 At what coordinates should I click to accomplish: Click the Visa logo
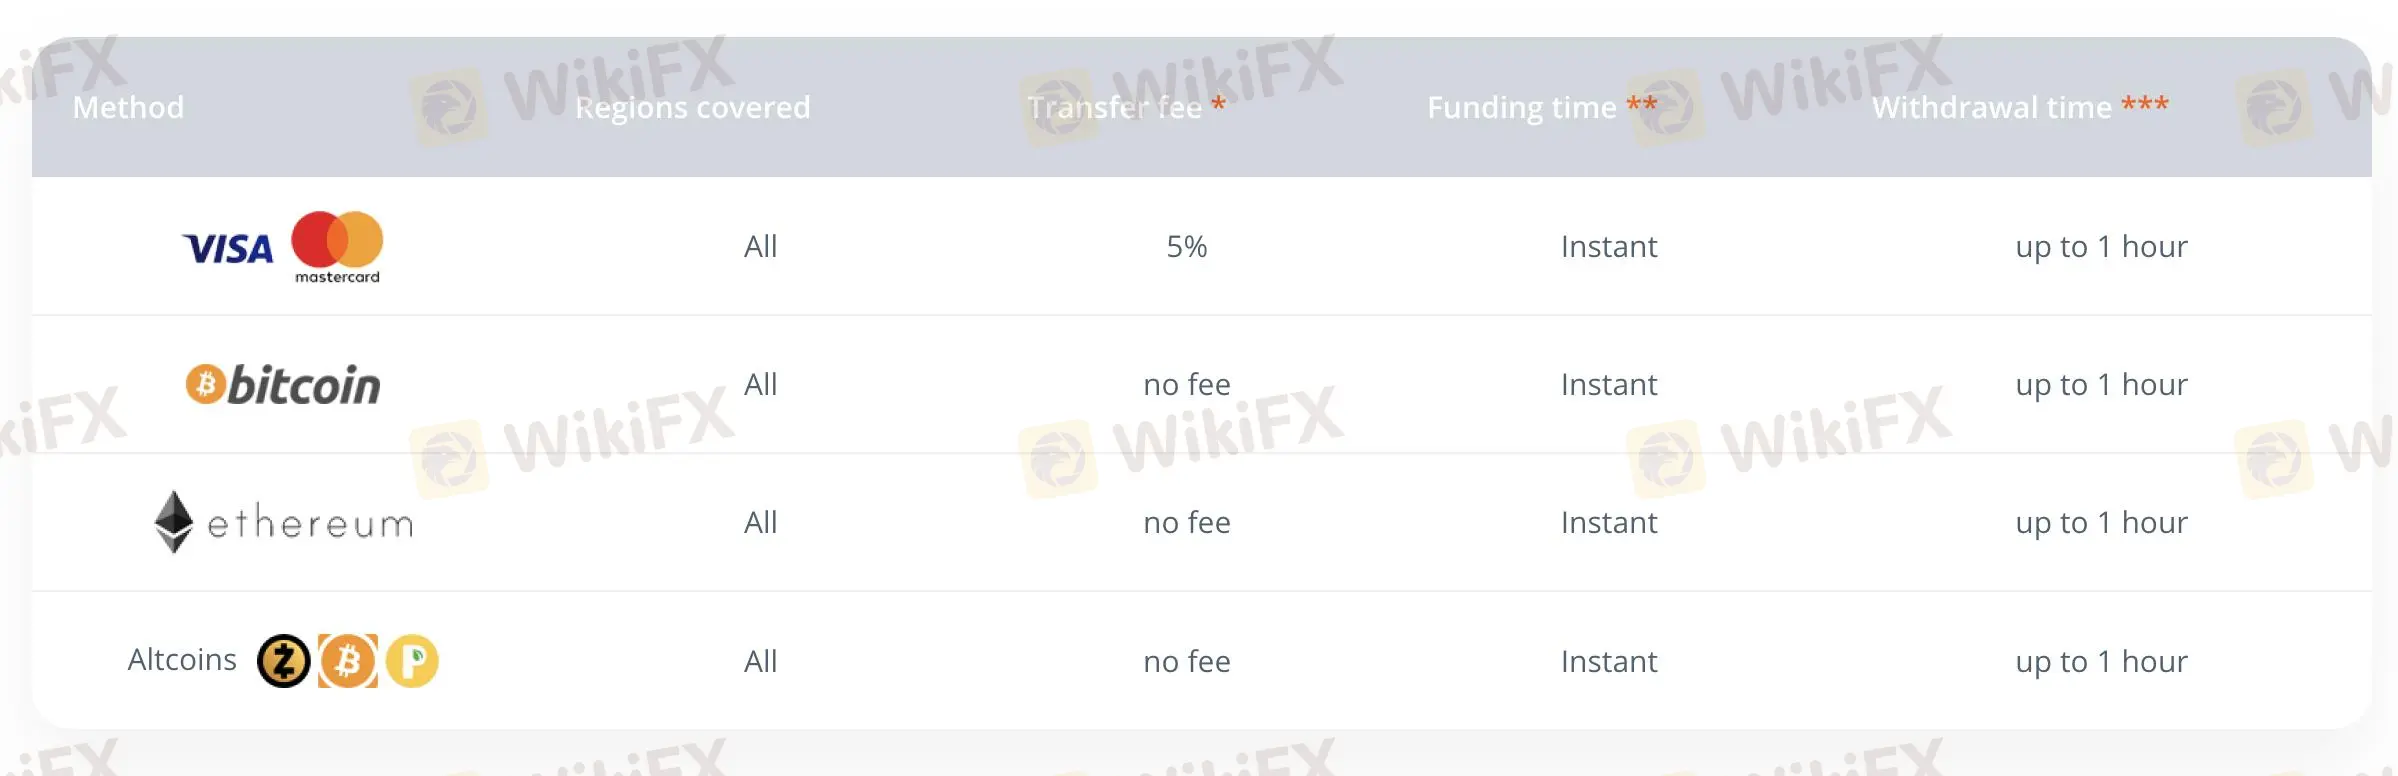coord(227,249)
